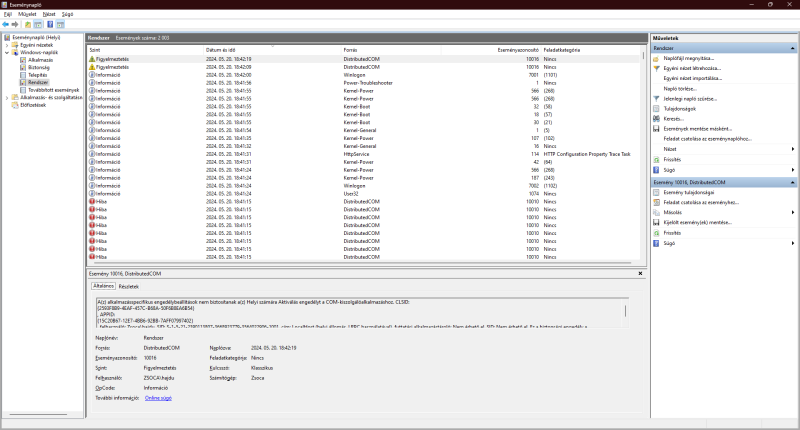Open the Fájl menu
The height and width of the screenshot is (430, 800).
pos(8,14)
